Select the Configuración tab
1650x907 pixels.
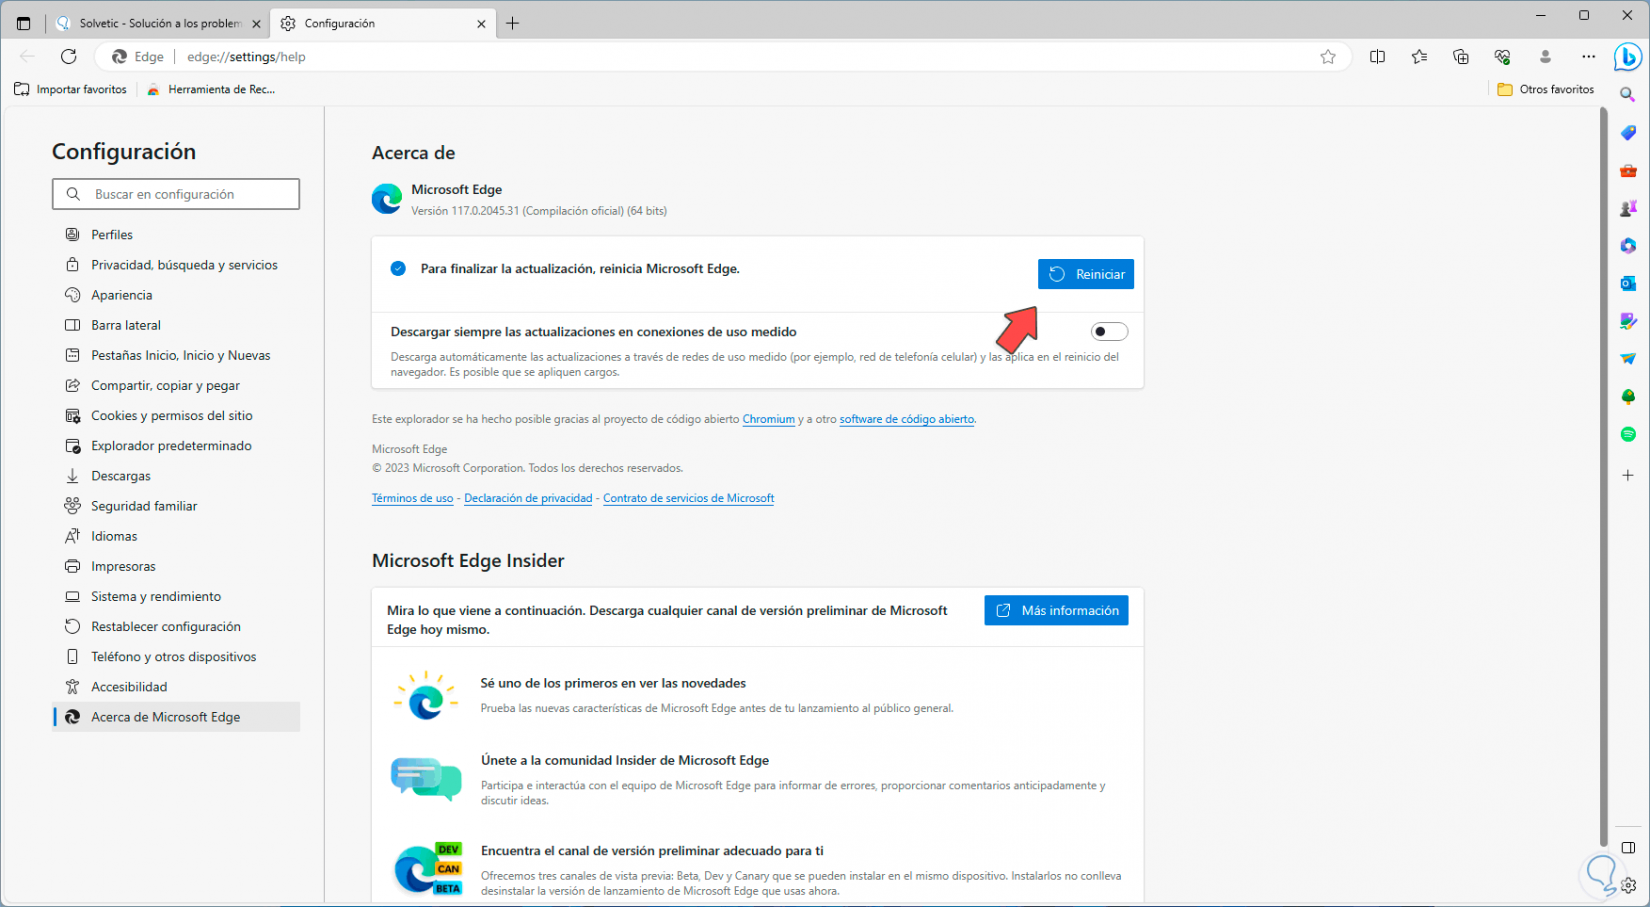pyautogui.click(x=384, y=23)
